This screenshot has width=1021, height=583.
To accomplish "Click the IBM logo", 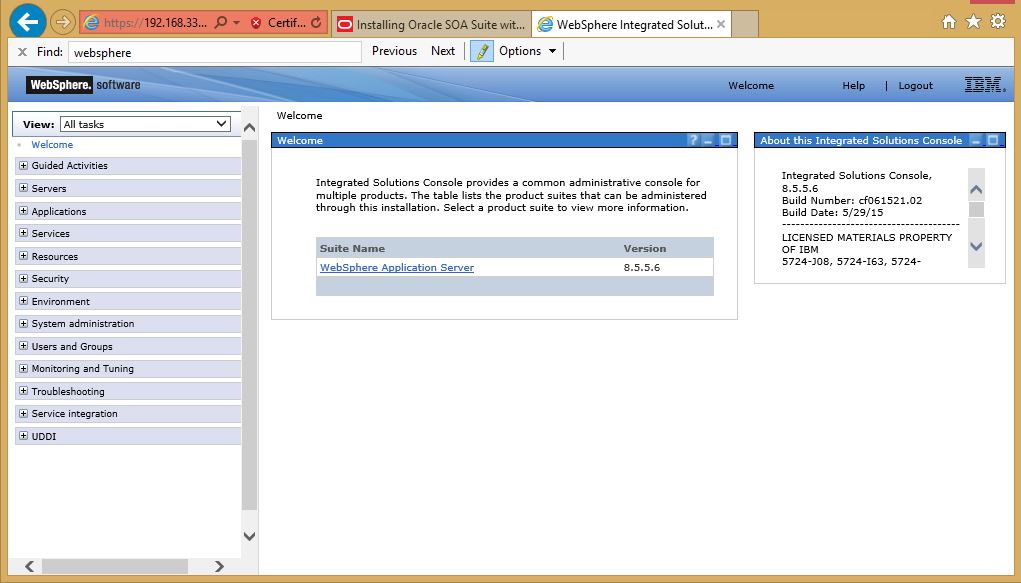I will point(984,85).
